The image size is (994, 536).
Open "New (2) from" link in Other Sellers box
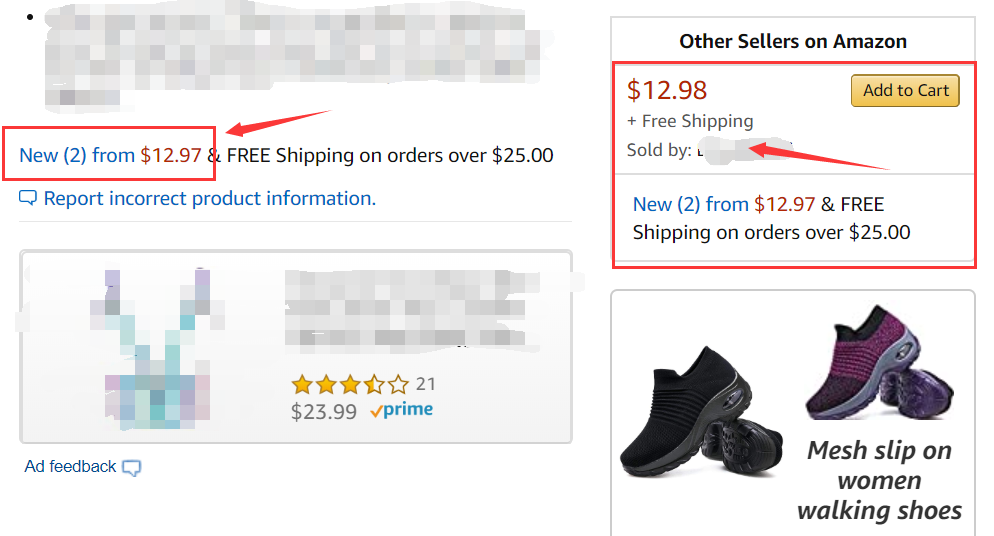click(690, 205)
